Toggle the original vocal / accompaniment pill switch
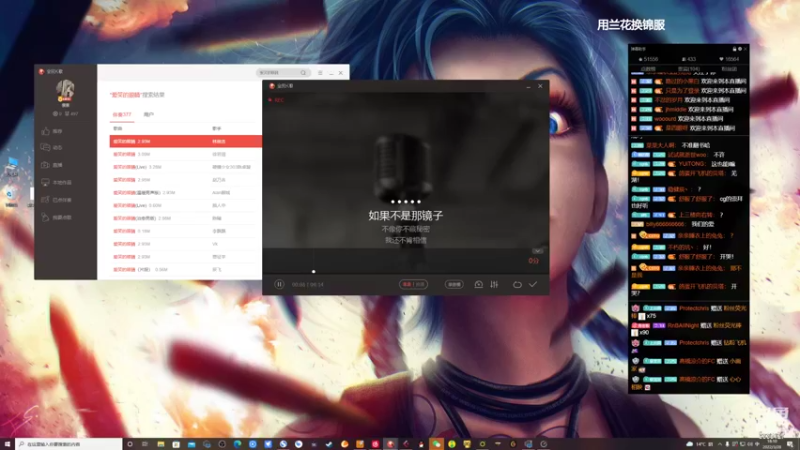The height and width of the screenshot is (450, 800). 413,284
